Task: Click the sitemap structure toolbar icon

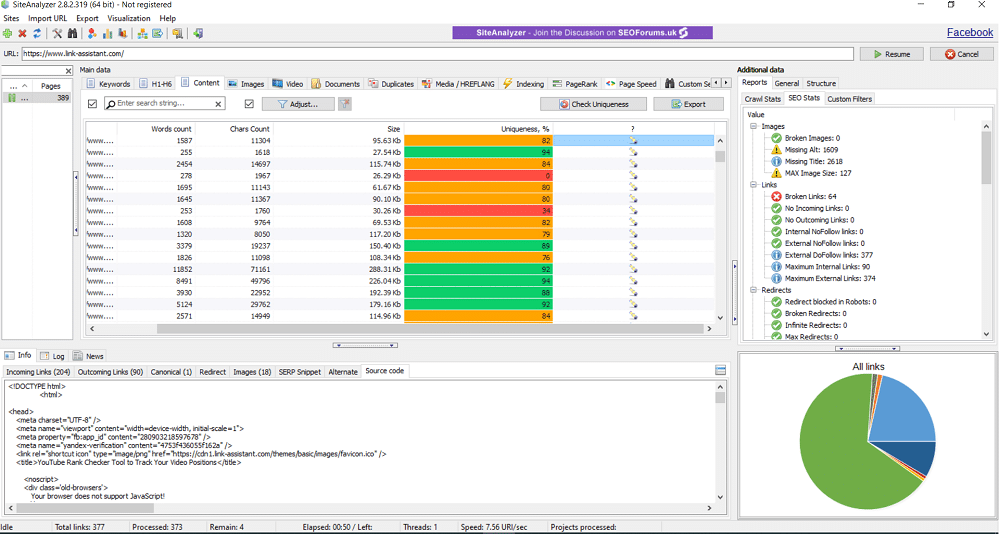Action: click(x=142, y=33)
